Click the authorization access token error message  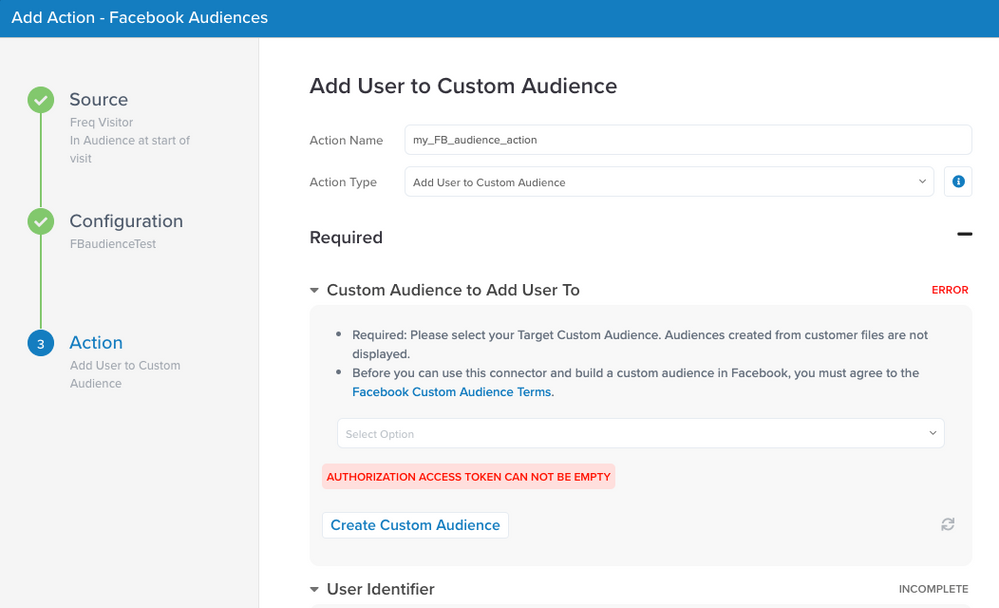(x=468, y=477)
